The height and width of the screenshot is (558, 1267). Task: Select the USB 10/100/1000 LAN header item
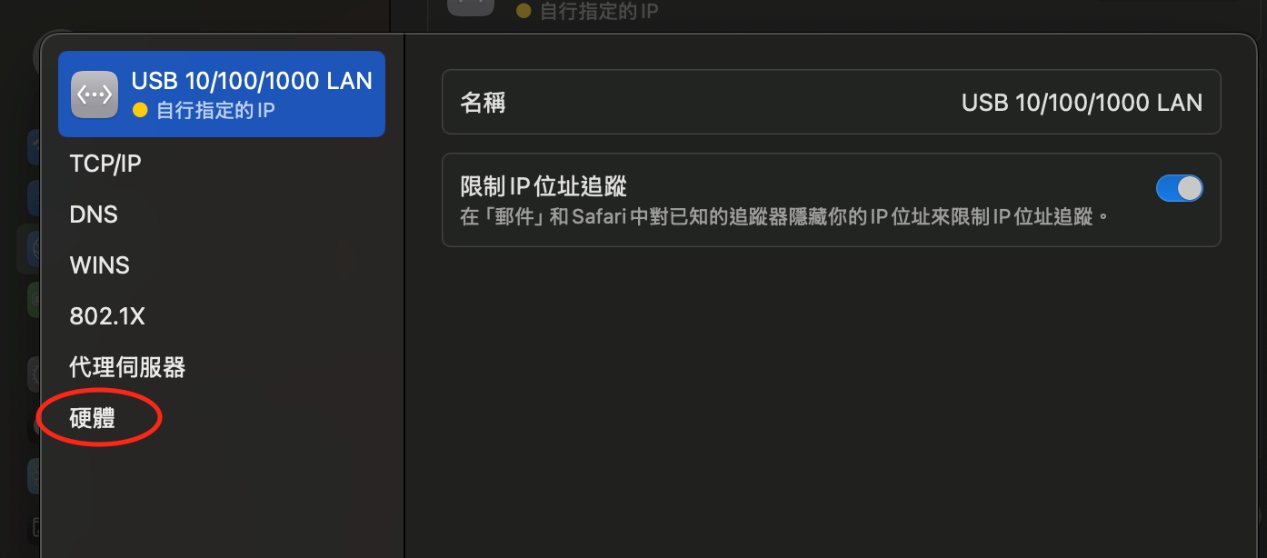(222, 94)
